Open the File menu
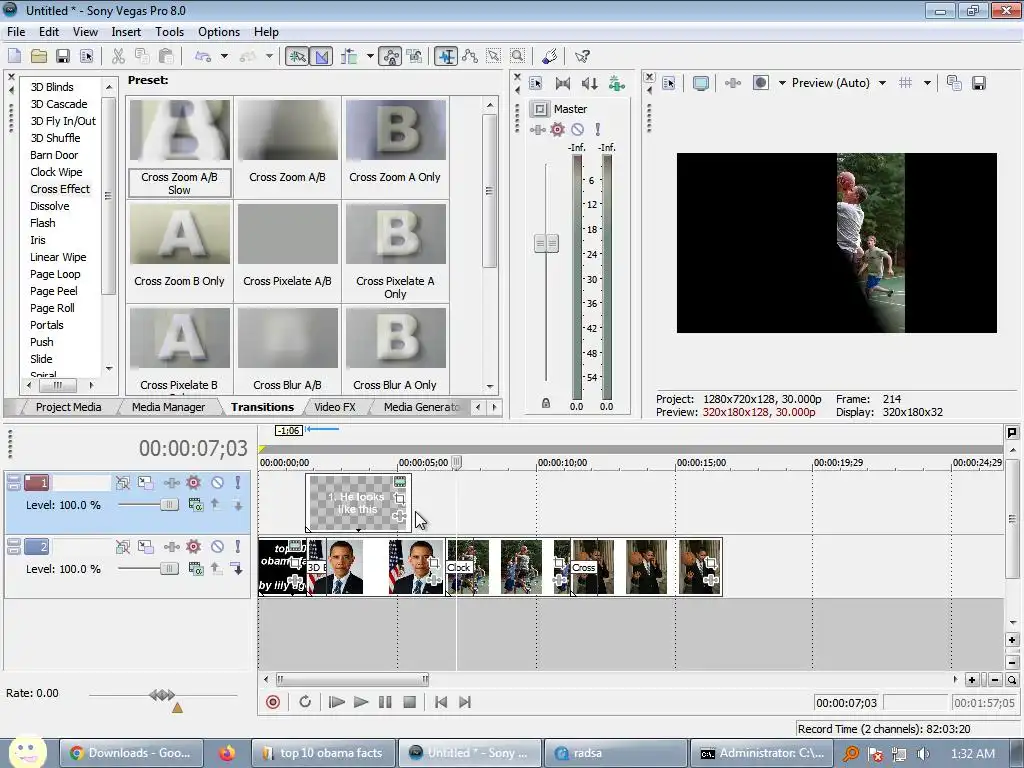The width and height of the screenshot is (1024, 768). point(16,32)
